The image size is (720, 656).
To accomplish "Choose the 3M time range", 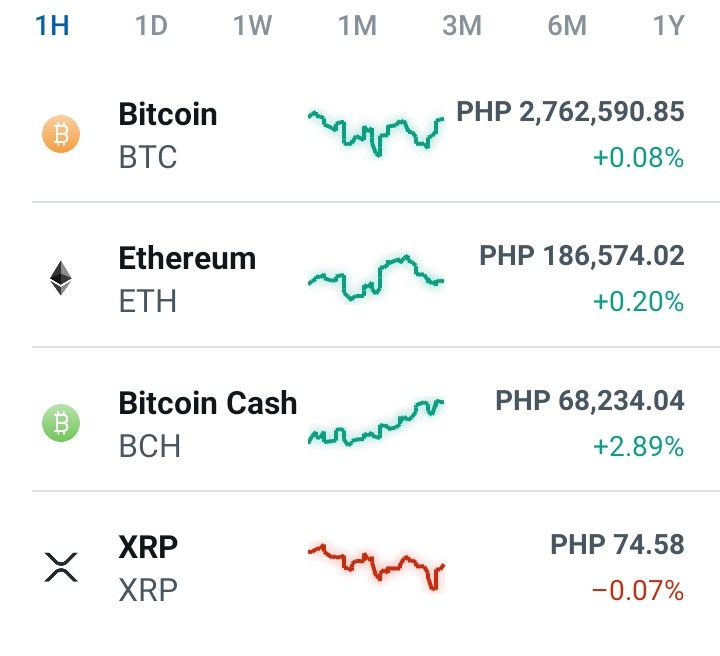I will point(462,25).
